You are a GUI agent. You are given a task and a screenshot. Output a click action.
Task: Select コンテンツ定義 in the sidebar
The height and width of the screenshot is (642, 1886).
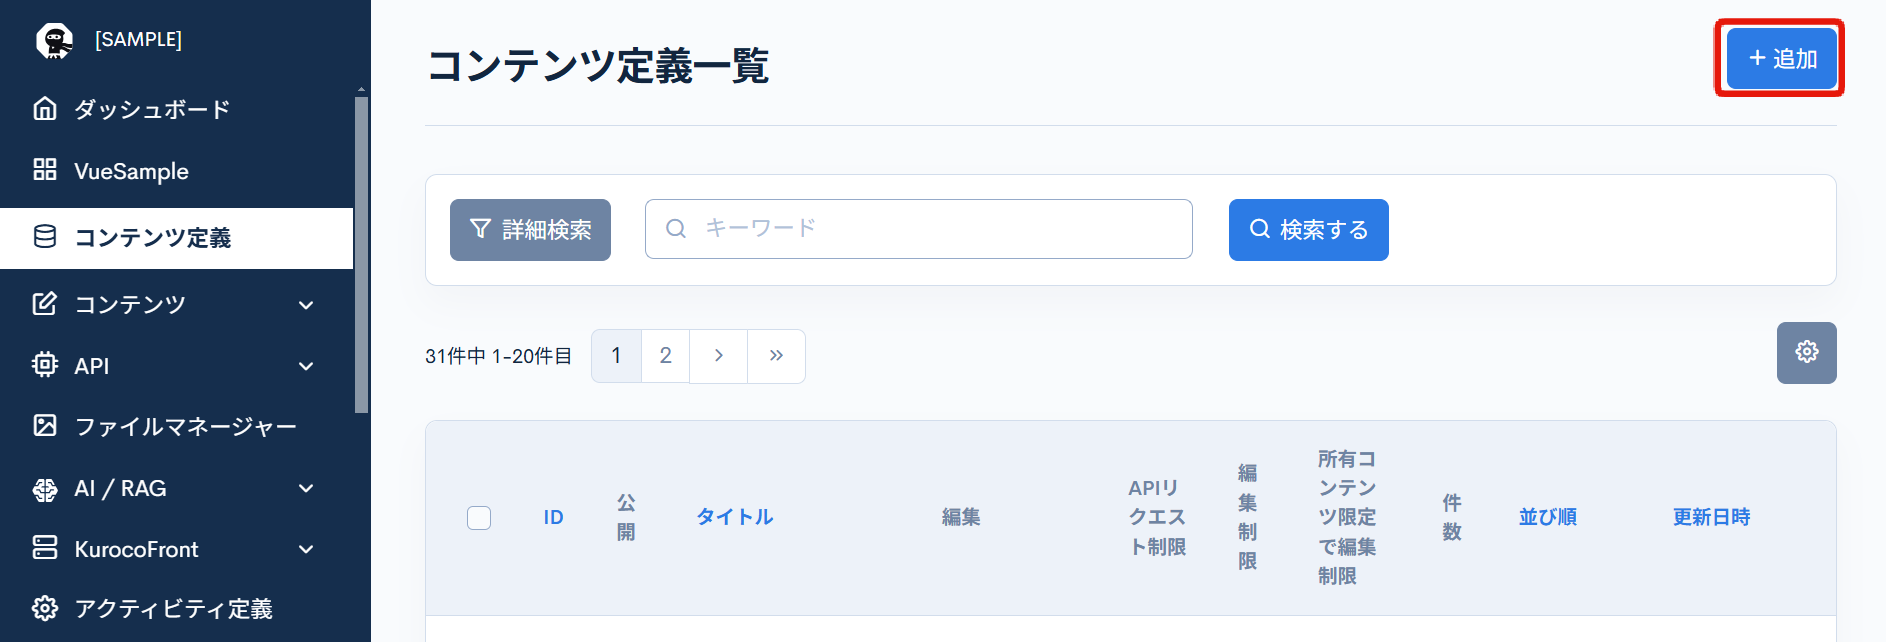pos(176,238)
